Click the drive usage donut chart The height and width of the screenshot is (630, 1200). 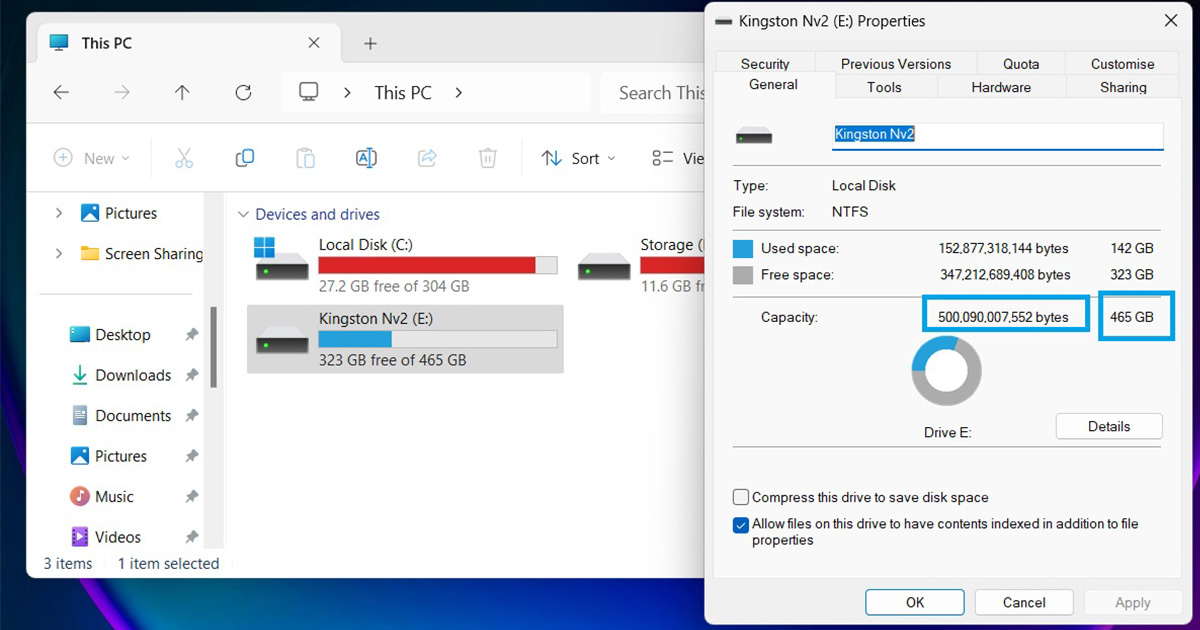[946, 370]
